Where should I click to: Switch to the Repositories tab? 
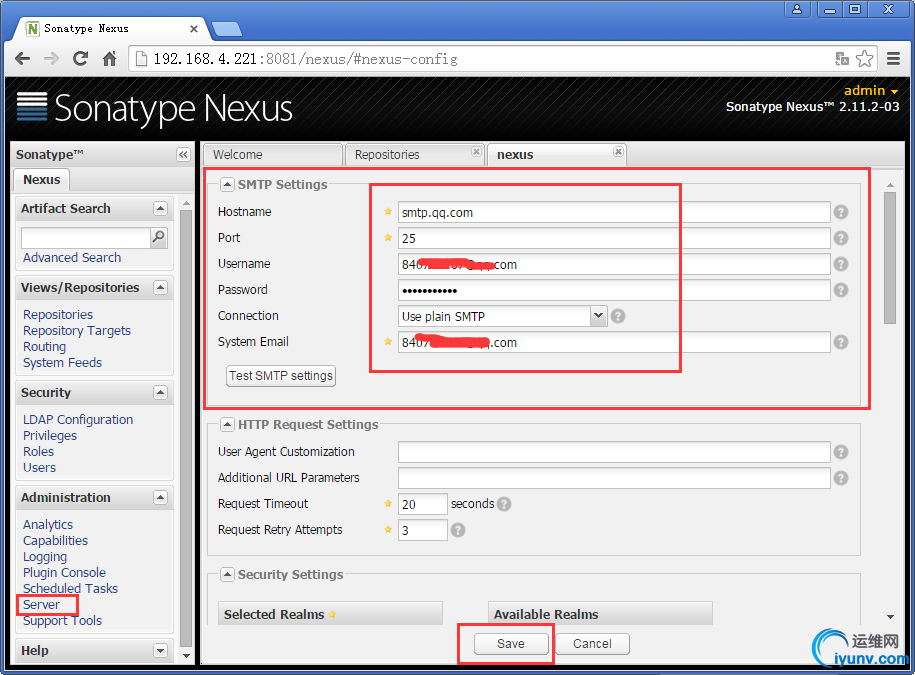click(x=414, y=155)
